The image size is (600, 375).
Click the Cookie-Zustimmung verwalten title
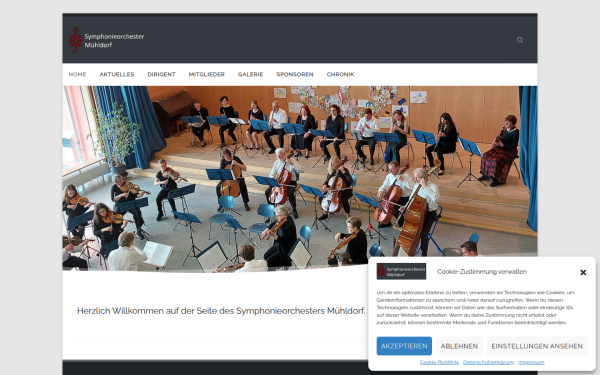[482, 272]
